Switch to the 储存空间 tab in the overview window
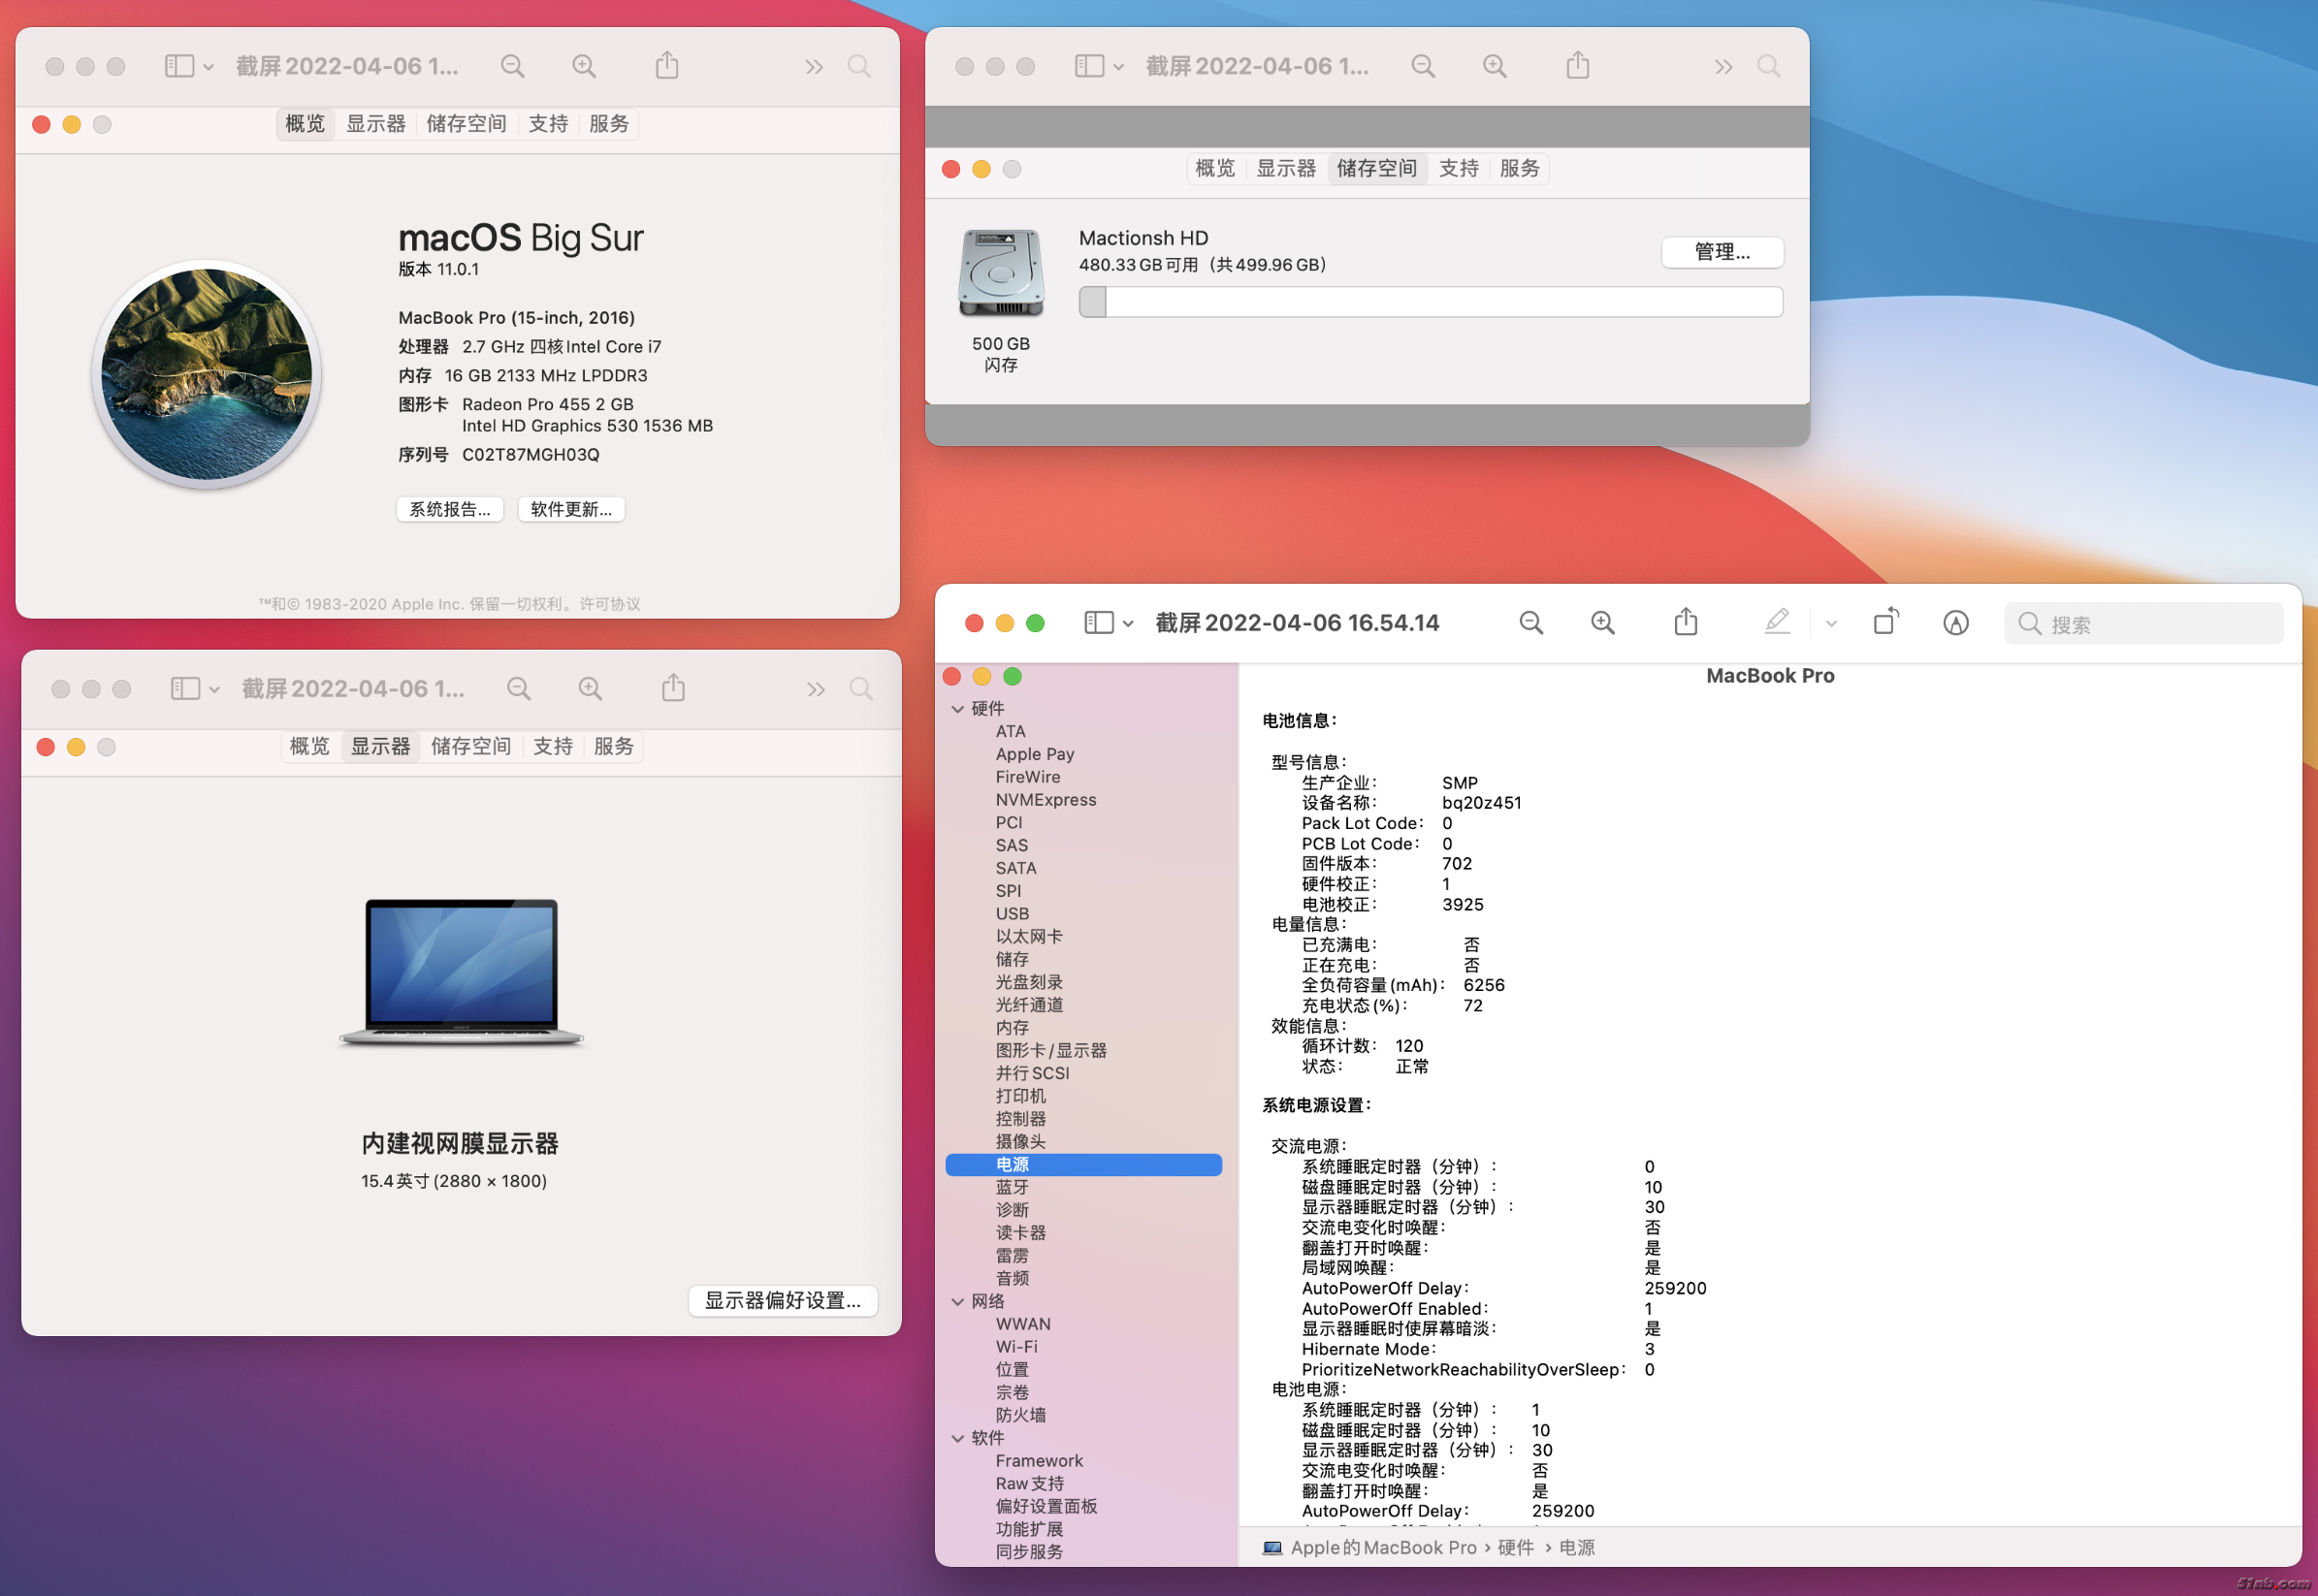This screenshot has width=2318, height=1596. pos(466,124)
